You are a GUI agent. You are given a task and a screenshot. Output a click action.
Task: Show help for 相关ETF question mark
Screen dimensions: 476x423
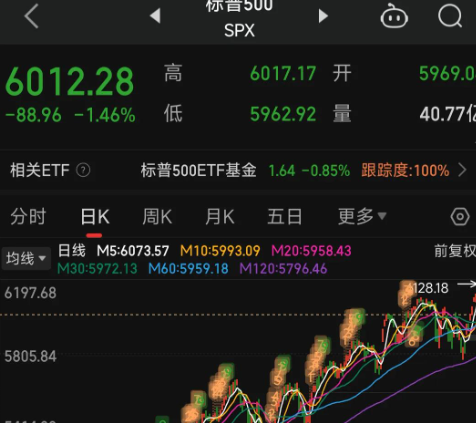point(83,170)
